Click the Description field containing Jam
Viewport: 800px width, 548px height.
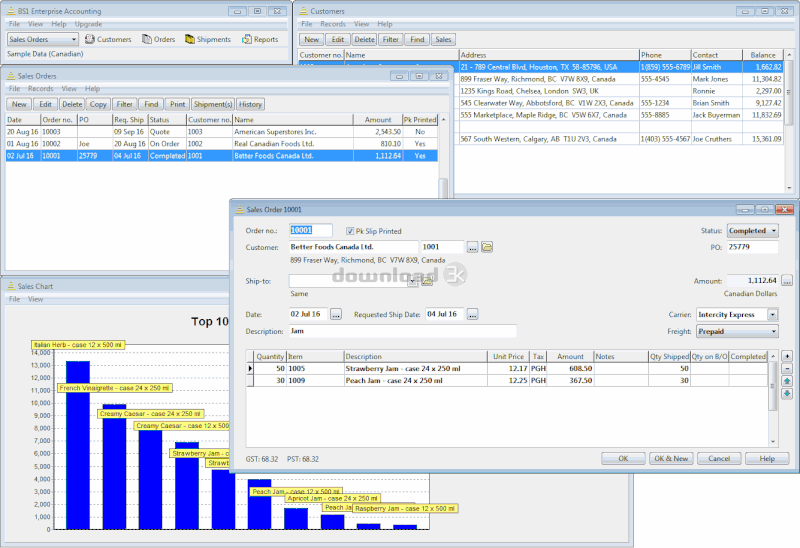pos(403,331)
